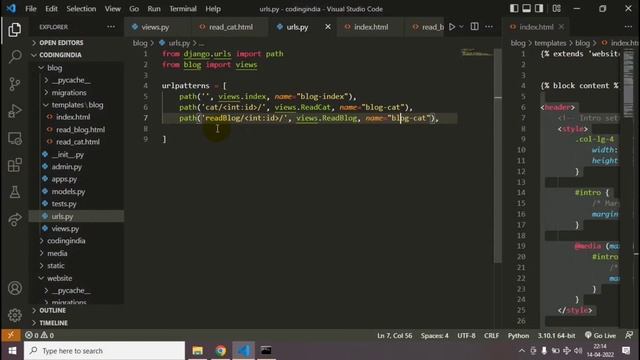Open the View menu
Screen dimensions: 640x360
pyautogui.click(x=112, y=9)
